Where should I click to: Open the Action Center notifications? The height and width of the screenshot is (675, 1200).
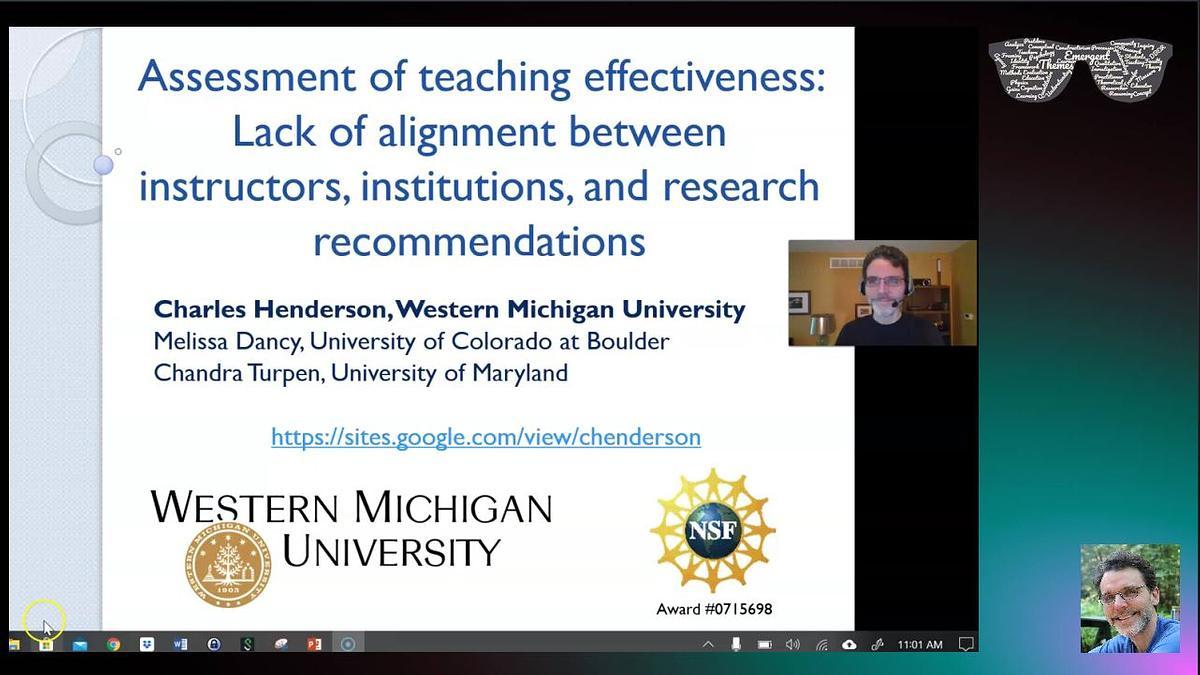[965, 645]
